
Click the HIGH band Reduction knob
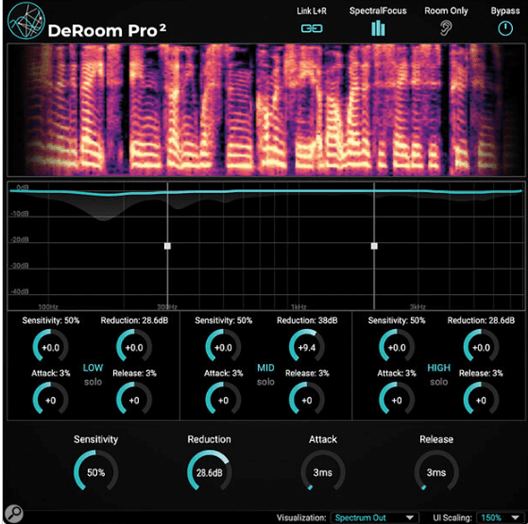(x=481, y=347)
